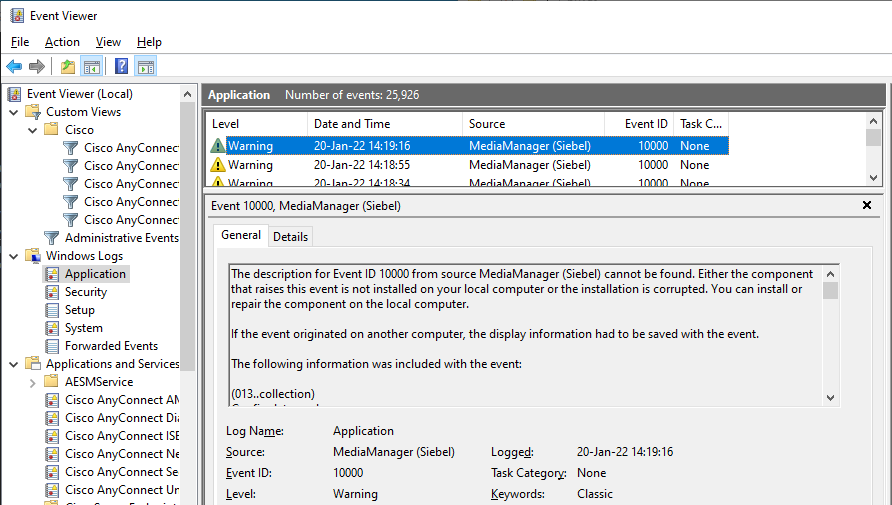This screenshot has width=892, height=505.
Task: Click the AESMService folder icon
Action: tap(51, 382)
